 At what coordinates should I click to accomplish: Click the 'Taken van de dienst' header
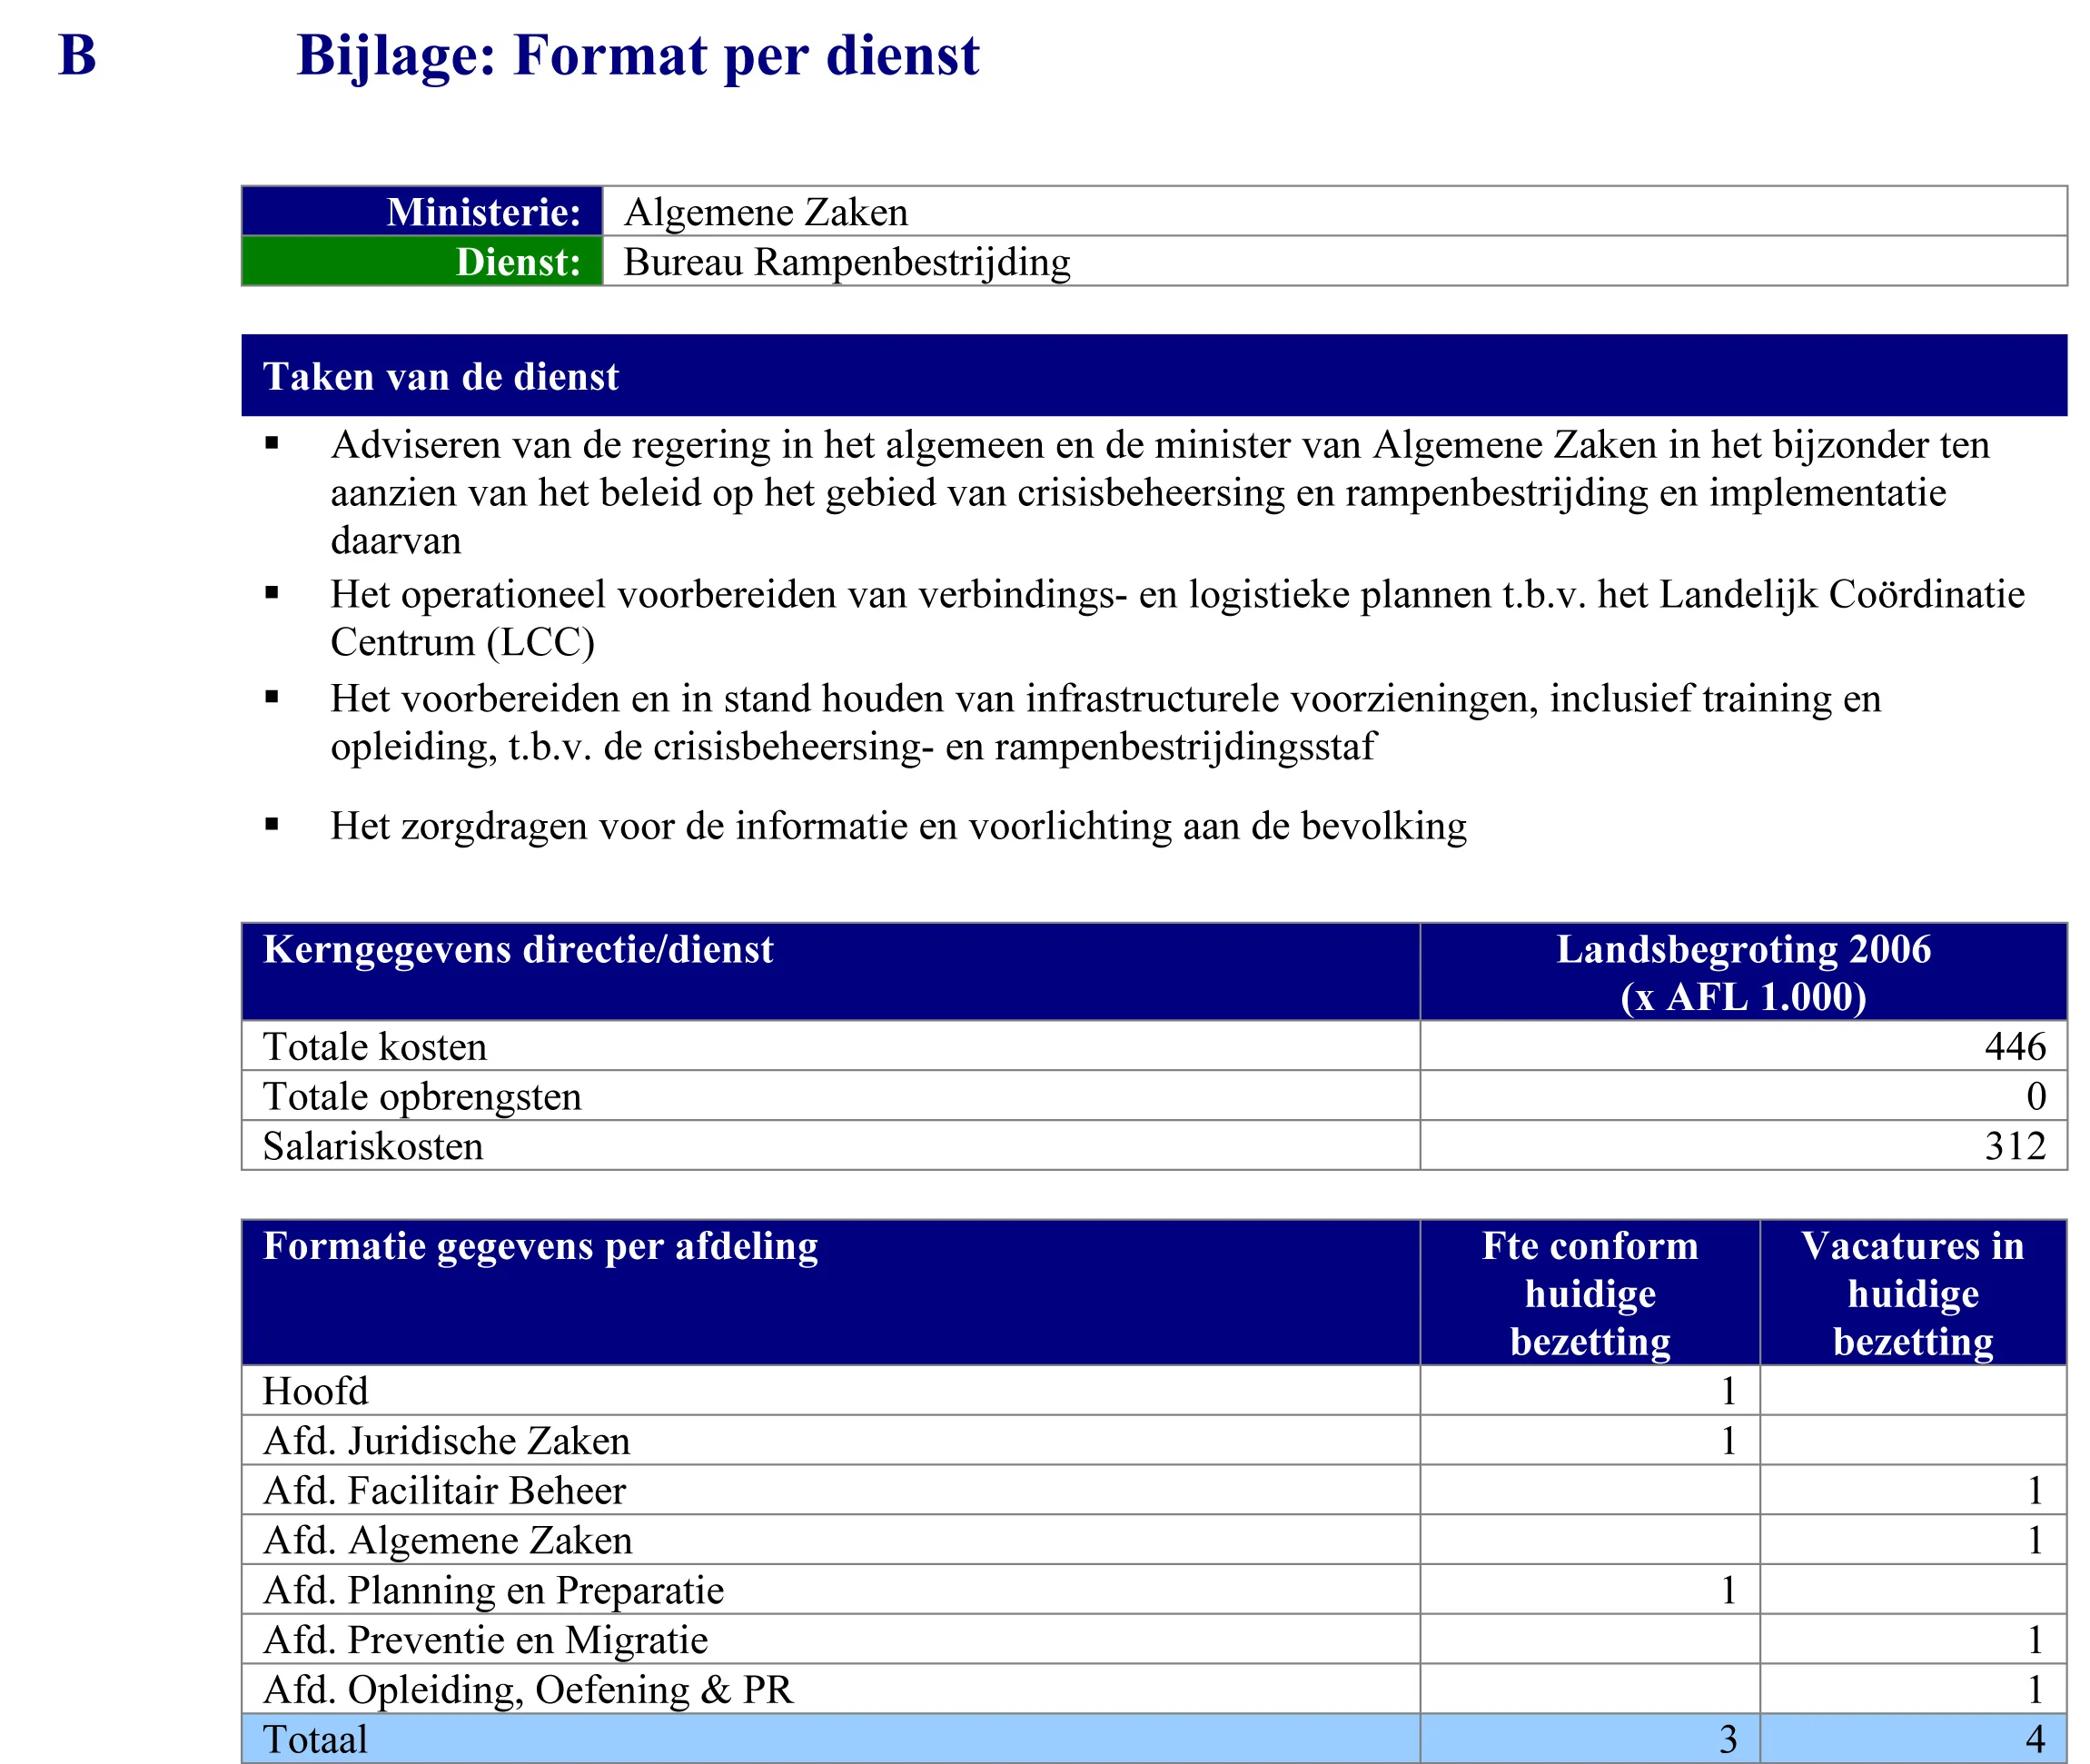pyautogui.click(x=441, y=377)
